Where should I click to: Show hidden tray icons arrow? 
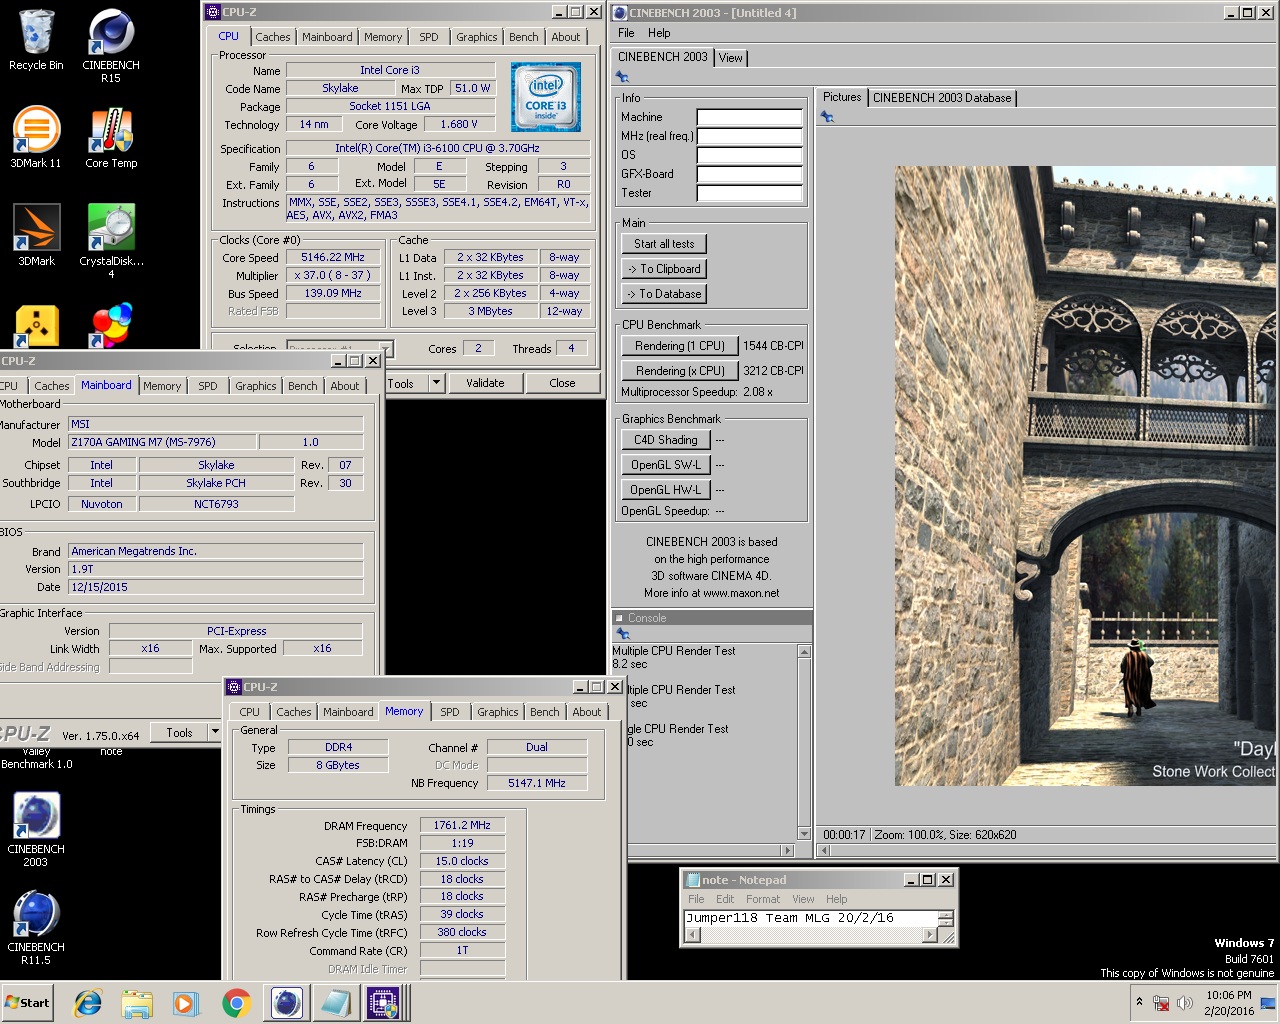(1139, 1002)
